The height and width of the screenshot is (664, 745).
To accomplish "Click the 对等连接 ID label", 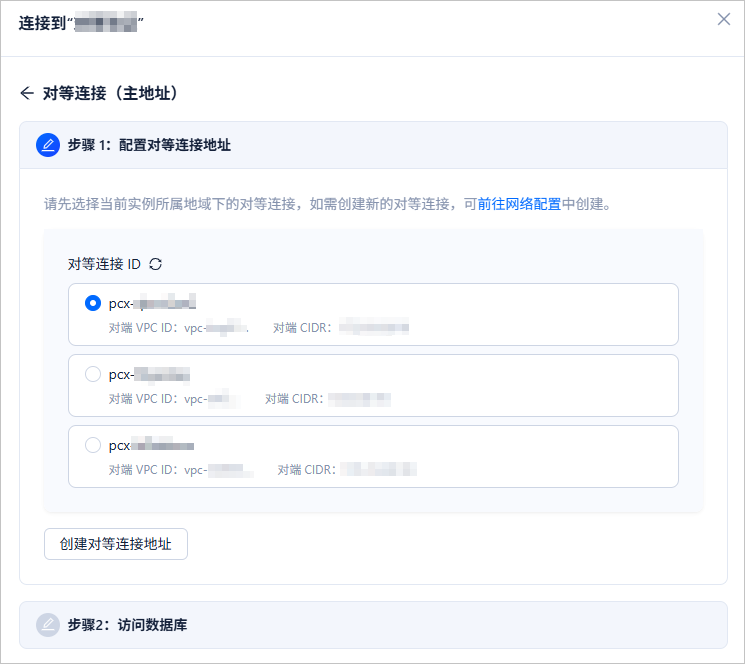I will 104,264.
